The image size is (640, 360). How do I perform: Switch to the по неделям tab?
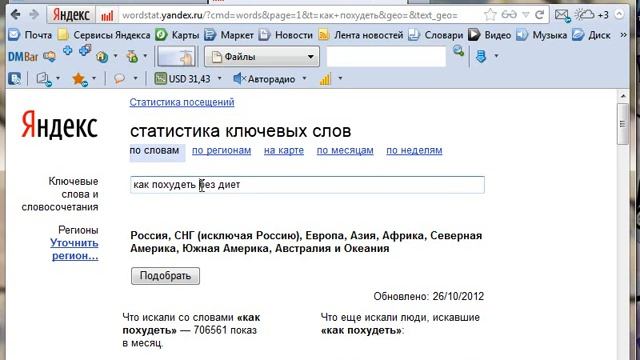[x=414, y=150]
